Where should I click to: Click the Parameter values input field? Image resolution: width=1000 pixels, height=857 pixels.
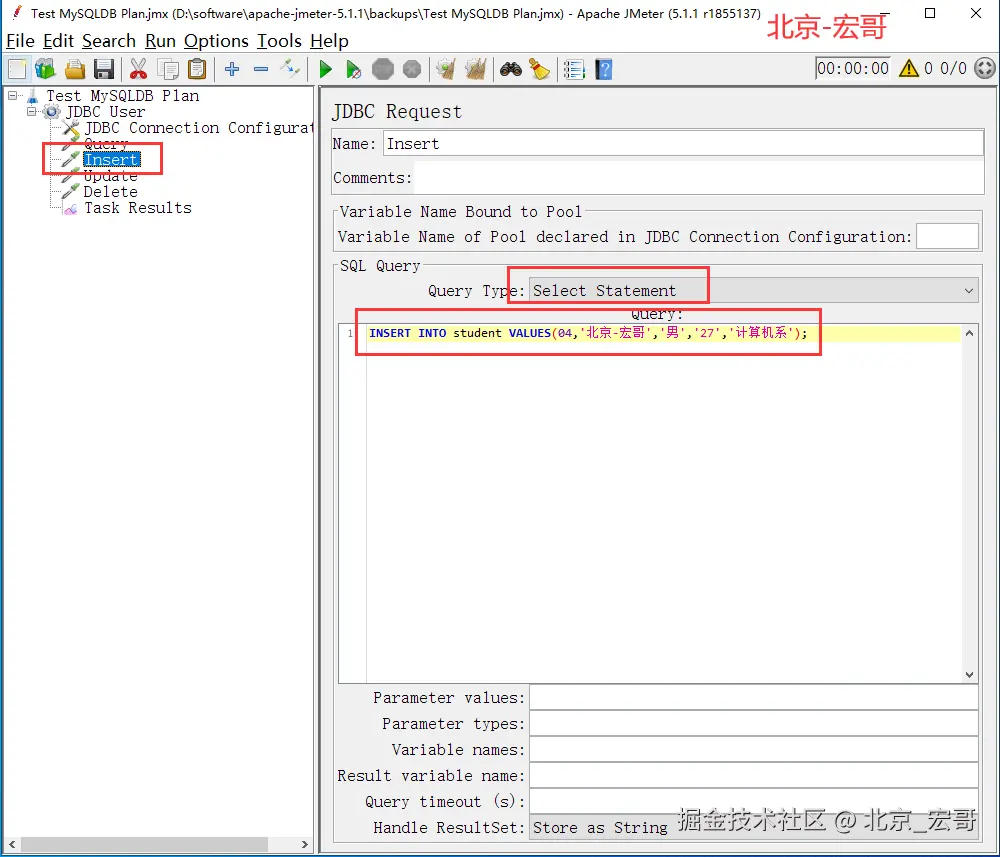tap(754, 698)
